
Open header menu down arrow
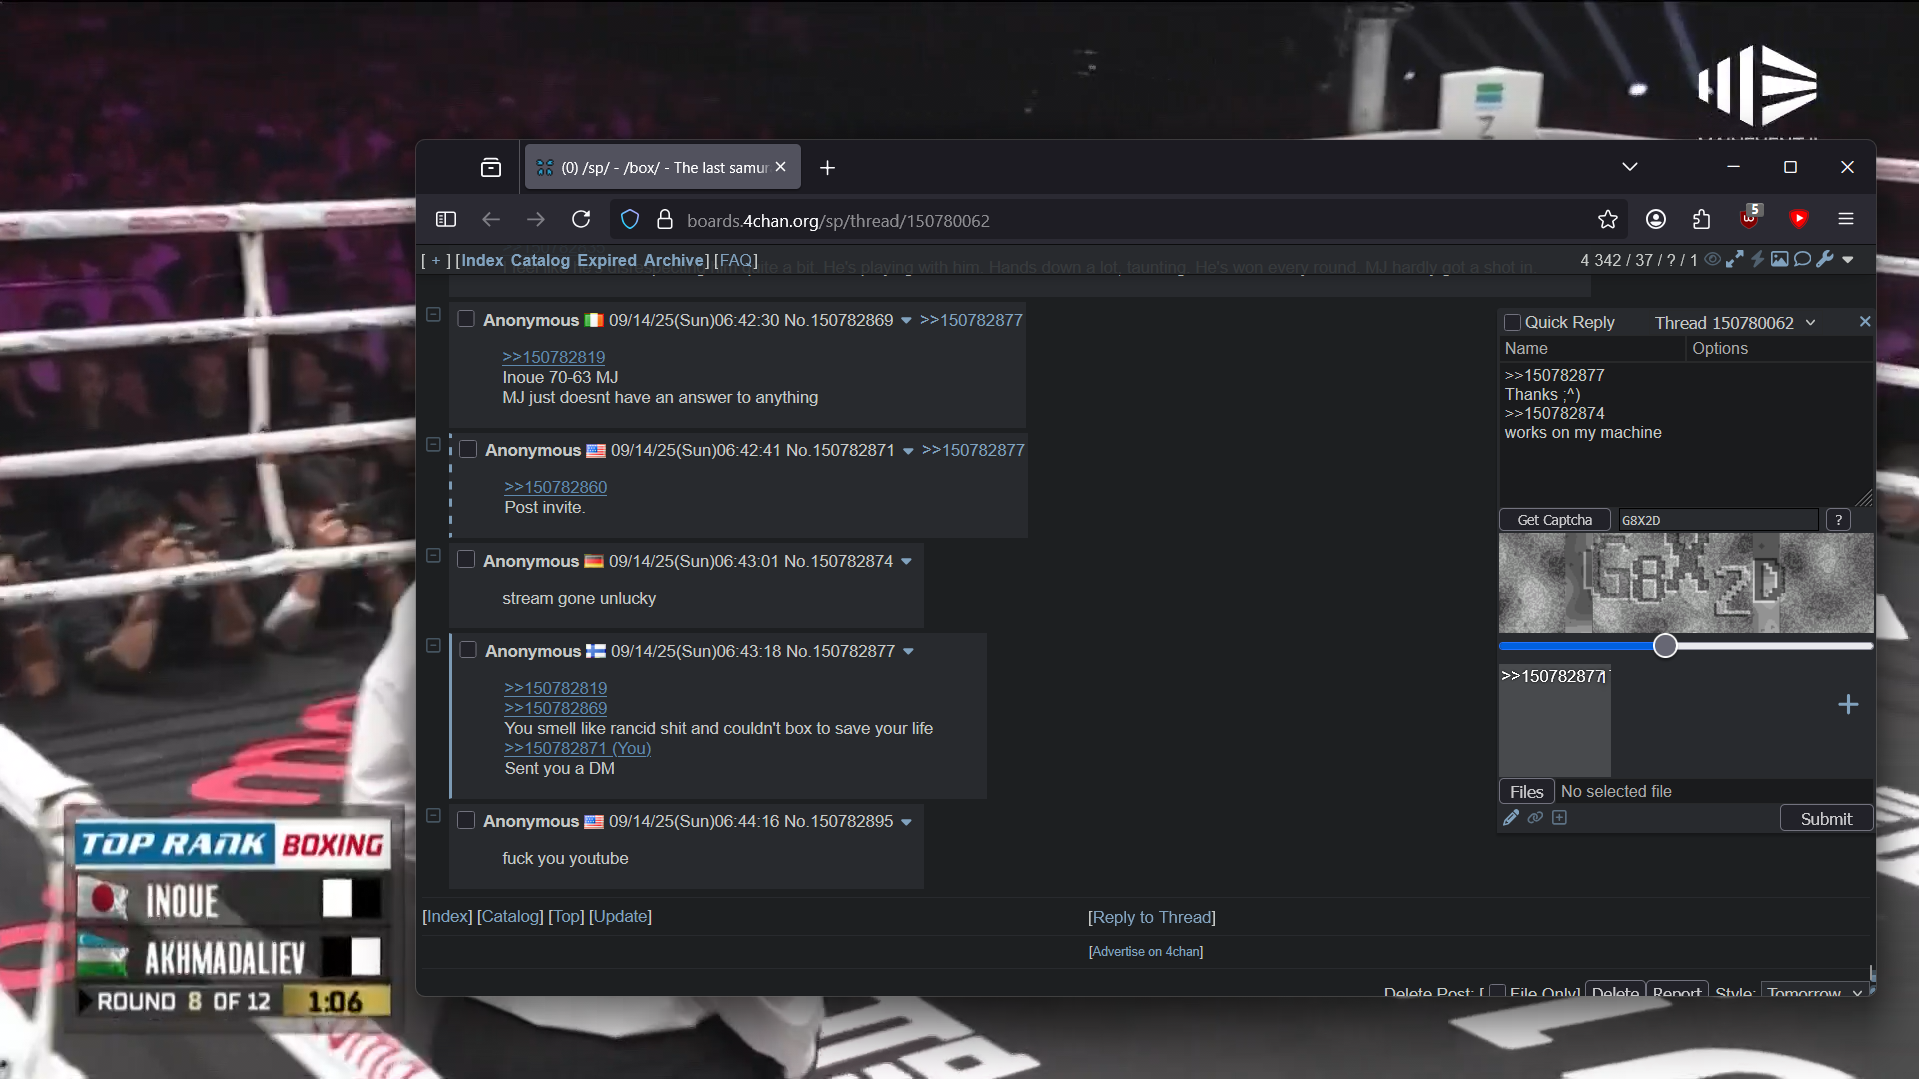pyautogui.click(x=1848, y=260)
